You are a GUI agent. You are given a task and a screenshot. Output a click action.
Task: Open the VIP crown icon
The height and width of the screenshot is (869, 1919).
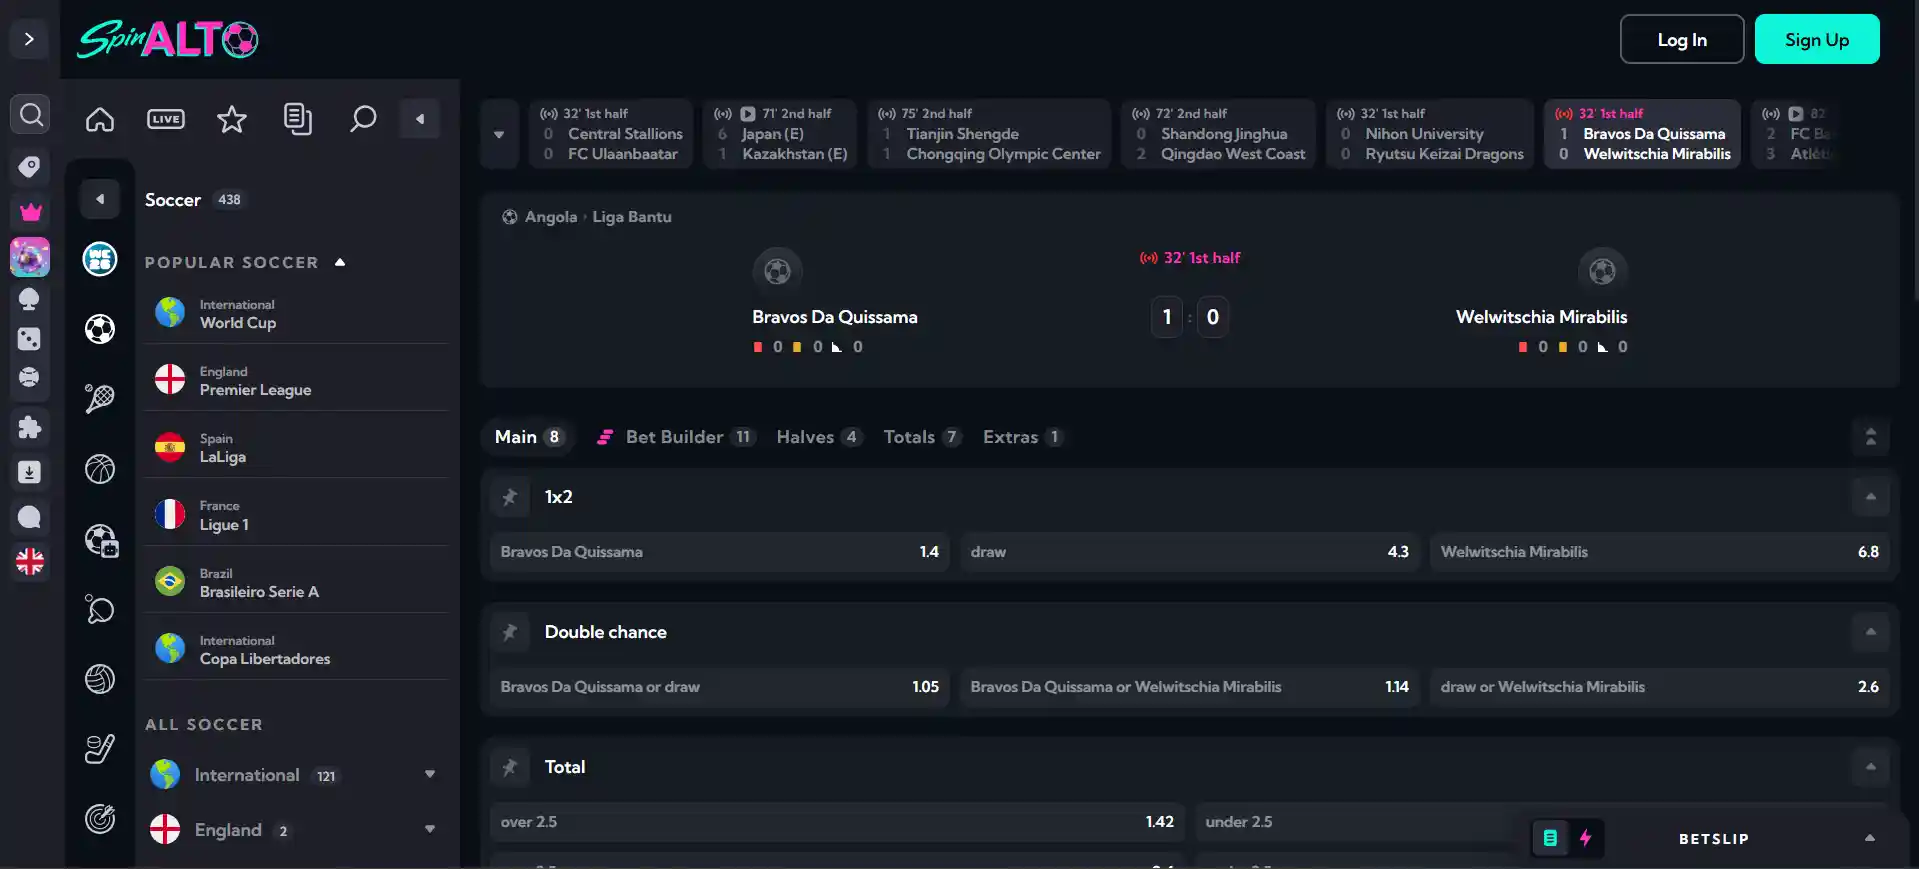(x=30, y=212)
